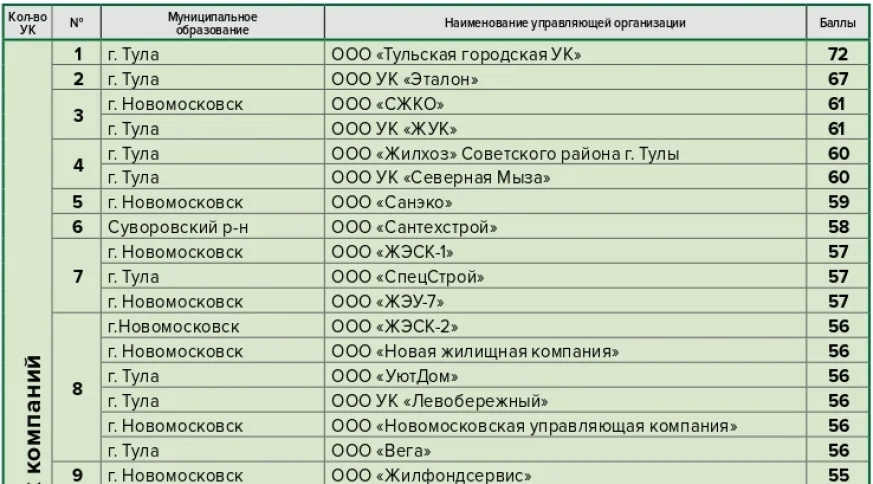Select the Суворовский р-н municipality cell
This screenshot has width=873, height=484.
178,227
